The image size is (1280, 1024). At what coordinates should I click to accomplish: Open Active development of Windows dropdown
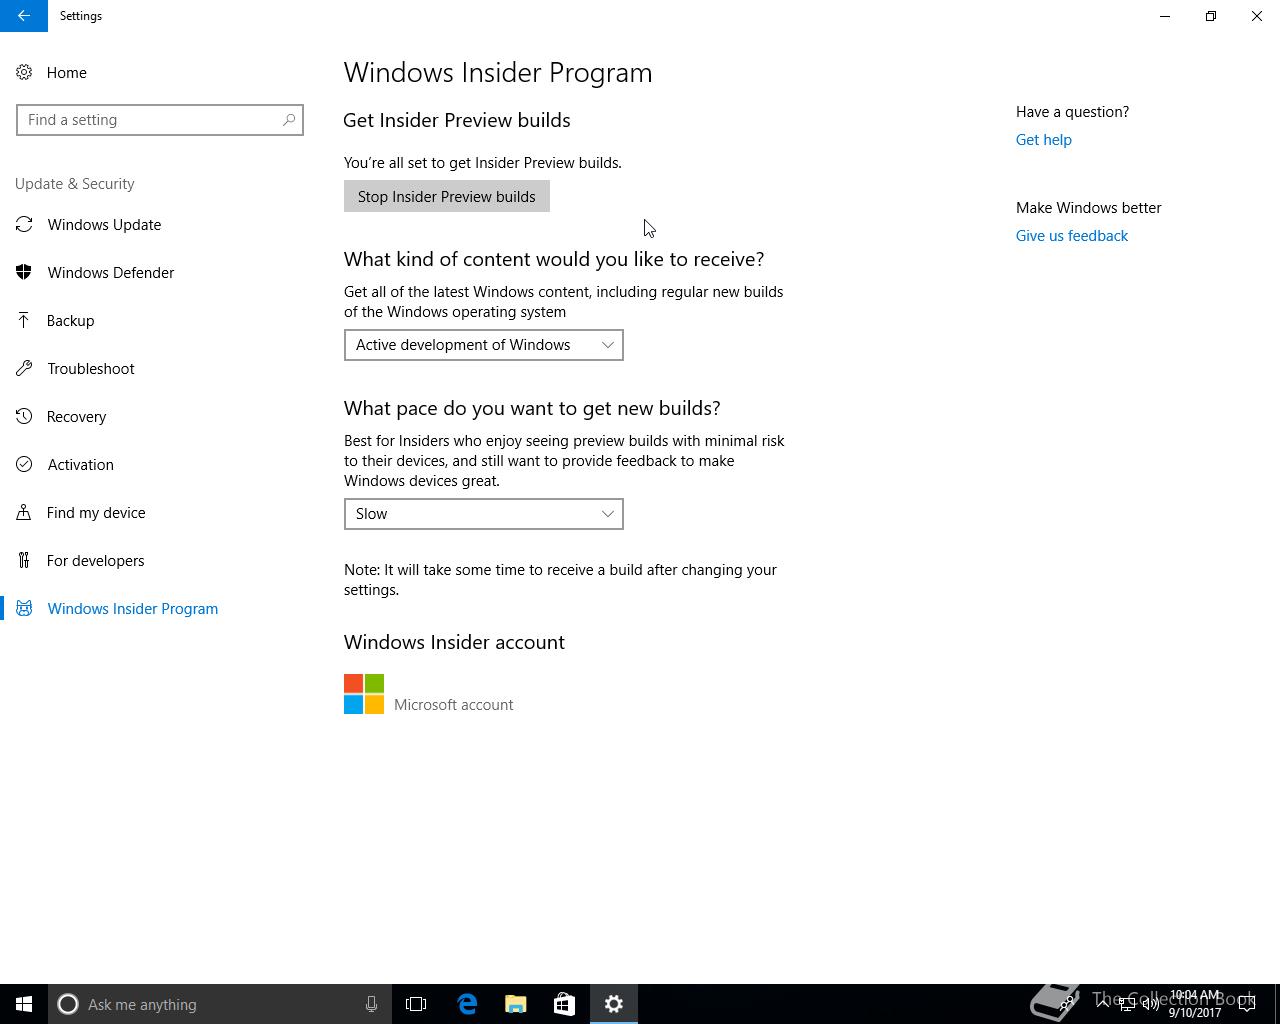(484, 345)
